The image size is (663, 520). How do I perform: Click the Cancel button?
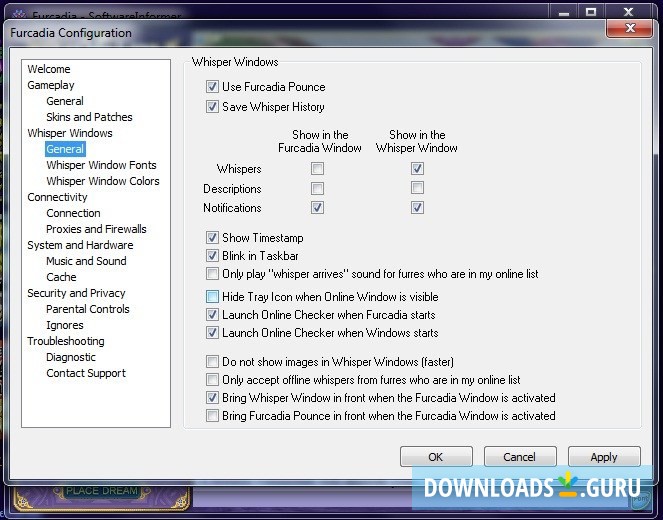point(520,457)
